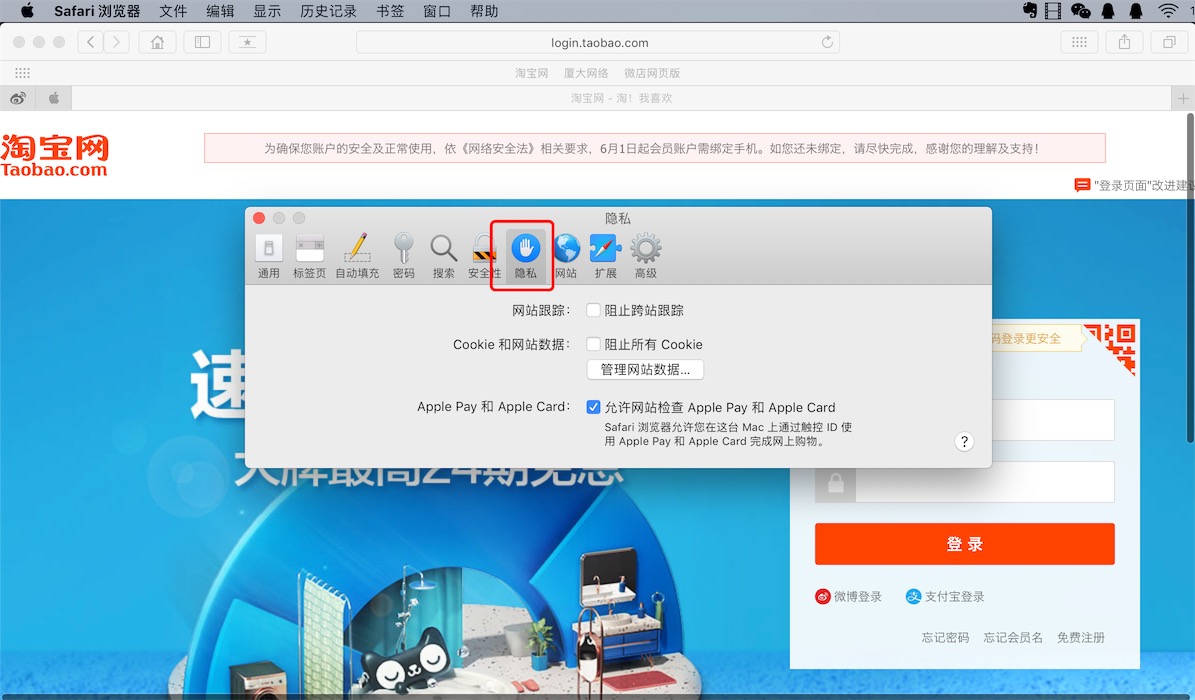
Task: Click 忘记密码 link
Action: tap(945, 637)
